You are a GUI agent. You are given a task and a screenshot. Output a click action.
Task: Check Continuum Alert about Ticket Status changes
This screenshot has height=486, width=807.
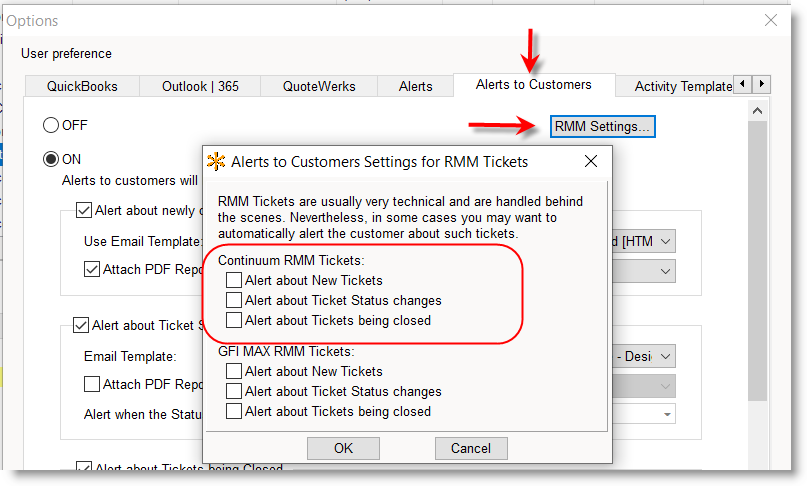(x=234, y=300)
